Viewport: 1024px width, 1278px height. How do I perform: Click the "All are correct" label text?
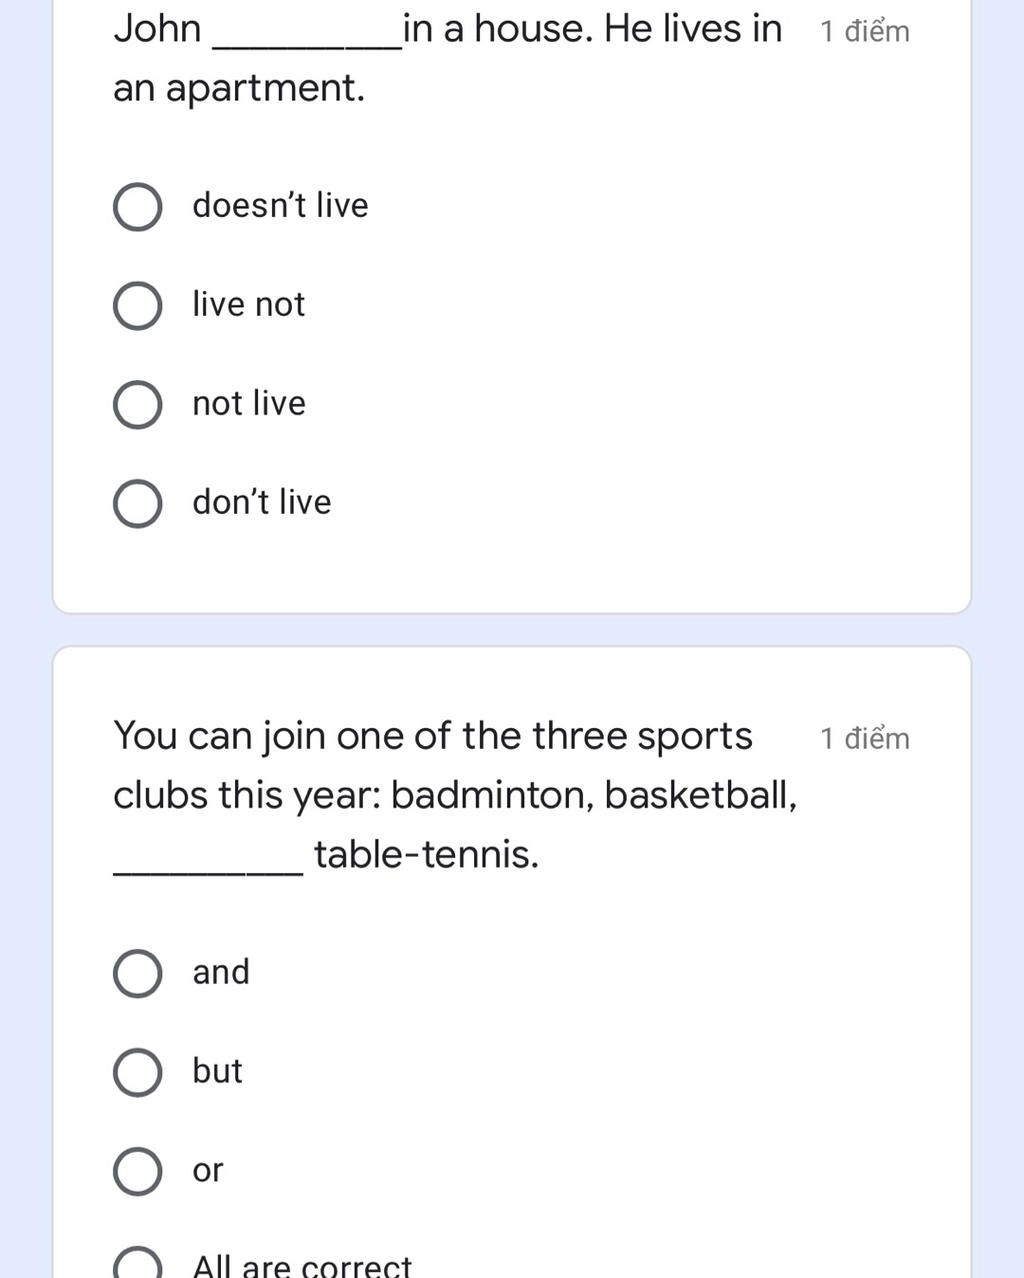[302, 1265]
